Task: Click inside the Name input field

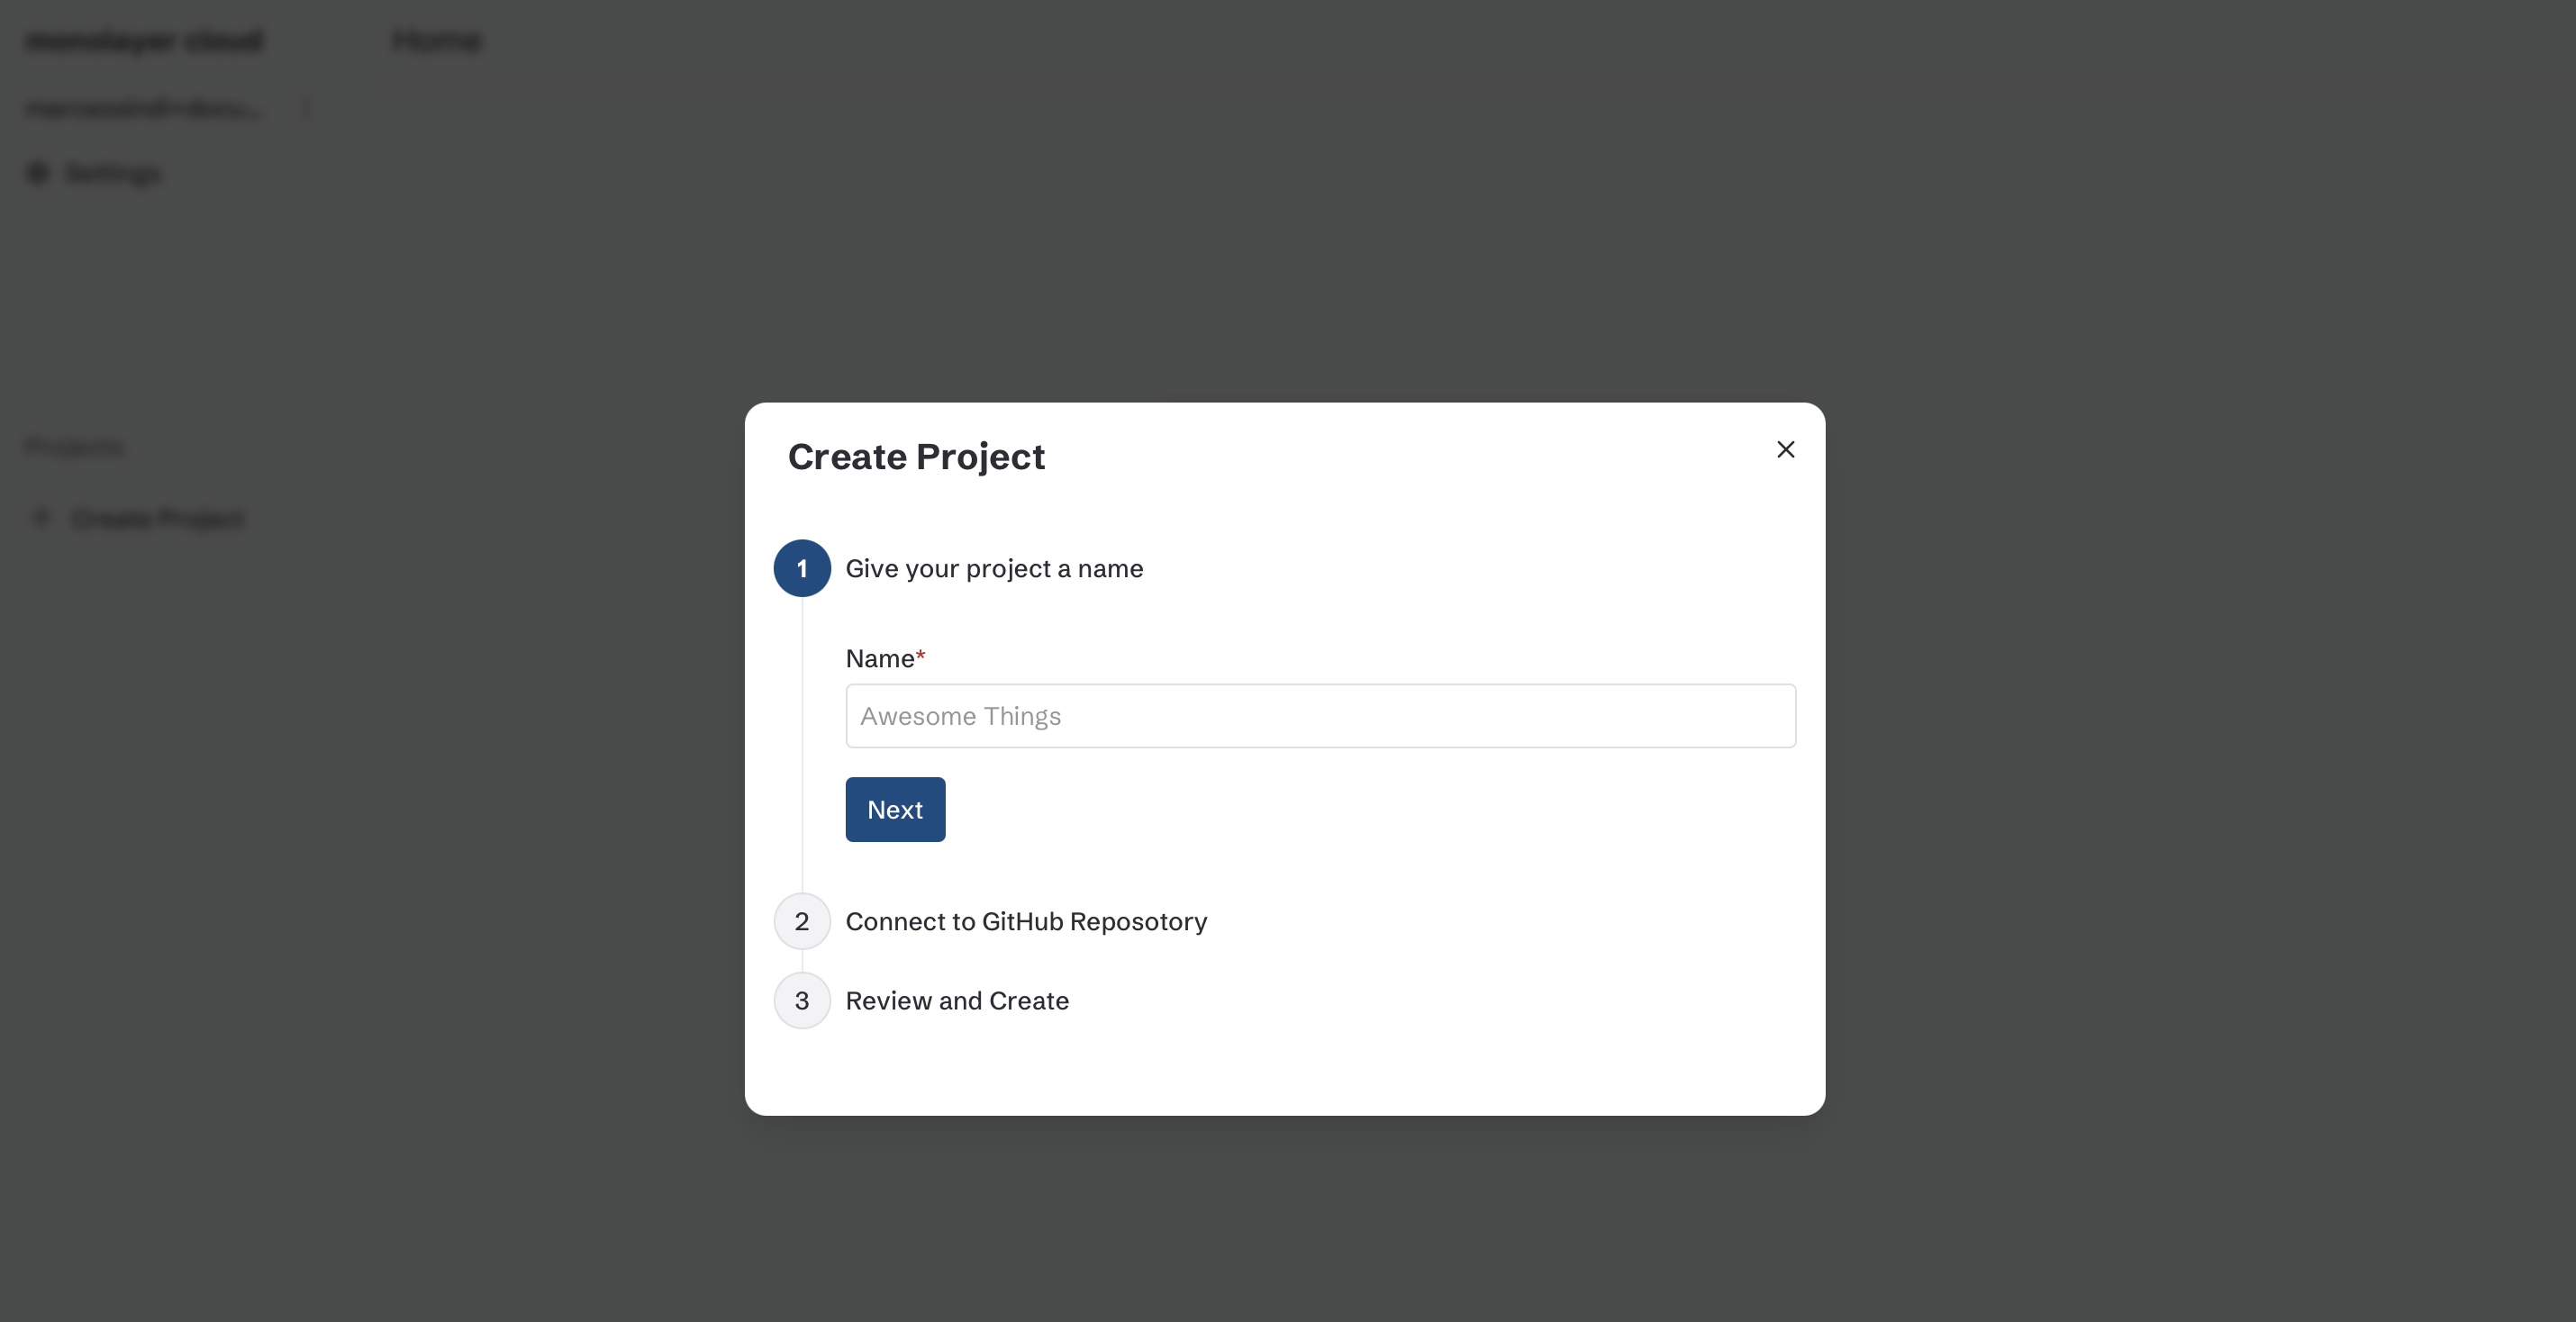Action: point(1320,715)
